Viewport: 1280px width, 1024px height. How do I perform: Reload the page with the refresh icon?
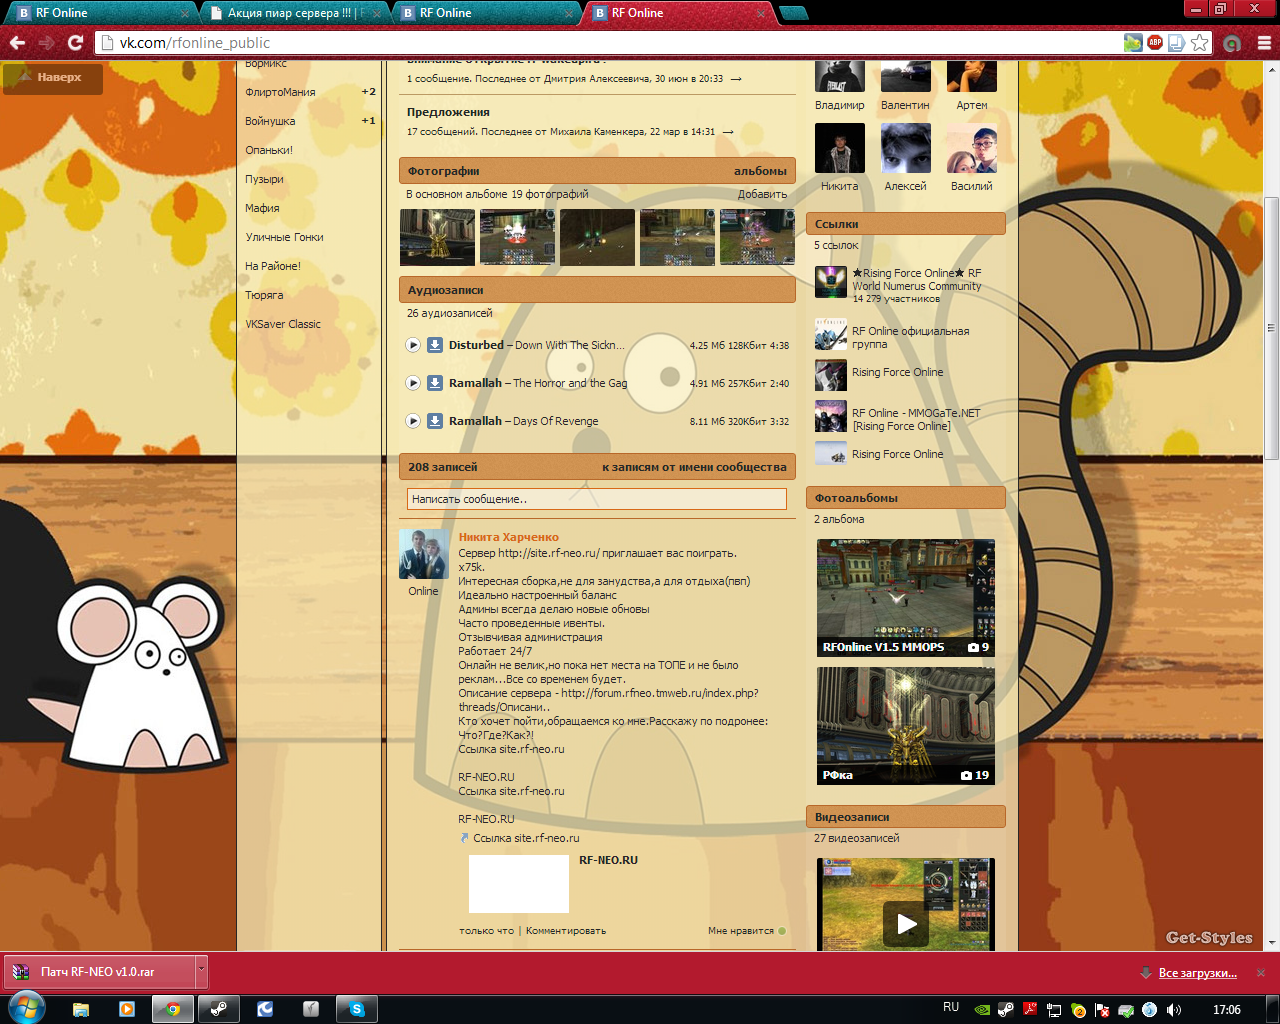[75, 43]
